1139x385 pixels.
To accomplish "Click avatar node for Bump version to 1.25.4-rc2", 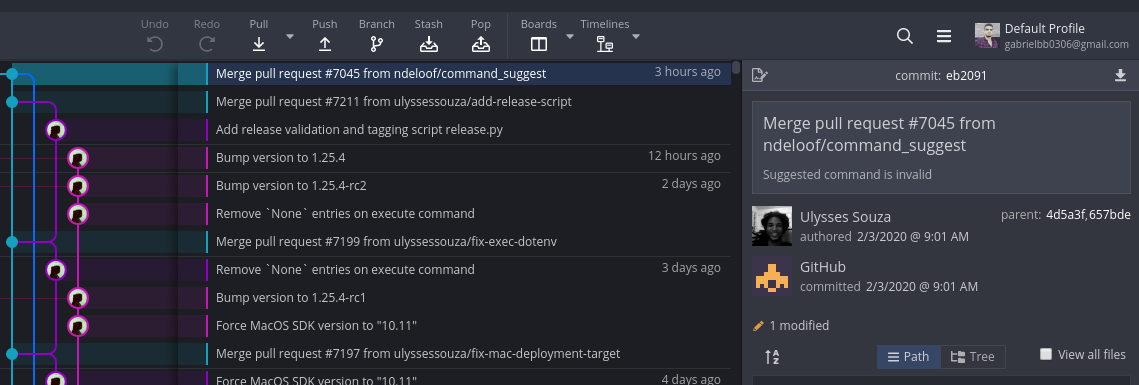I will (78, 186).
